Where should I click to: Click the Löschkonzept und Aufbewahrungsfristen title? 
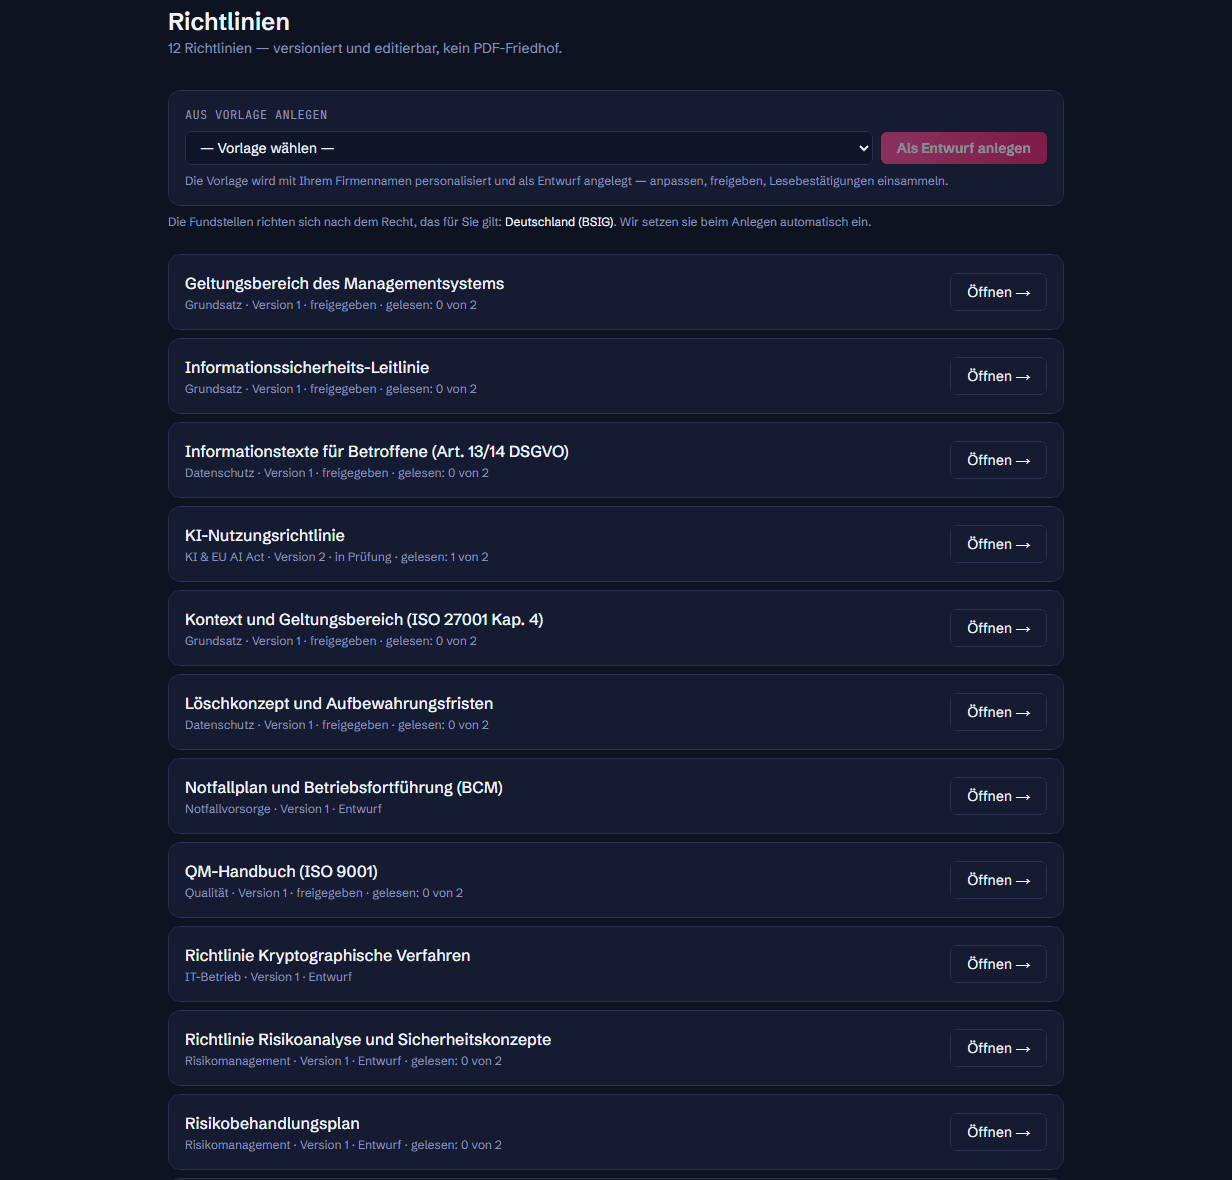(x=339, y=704)
